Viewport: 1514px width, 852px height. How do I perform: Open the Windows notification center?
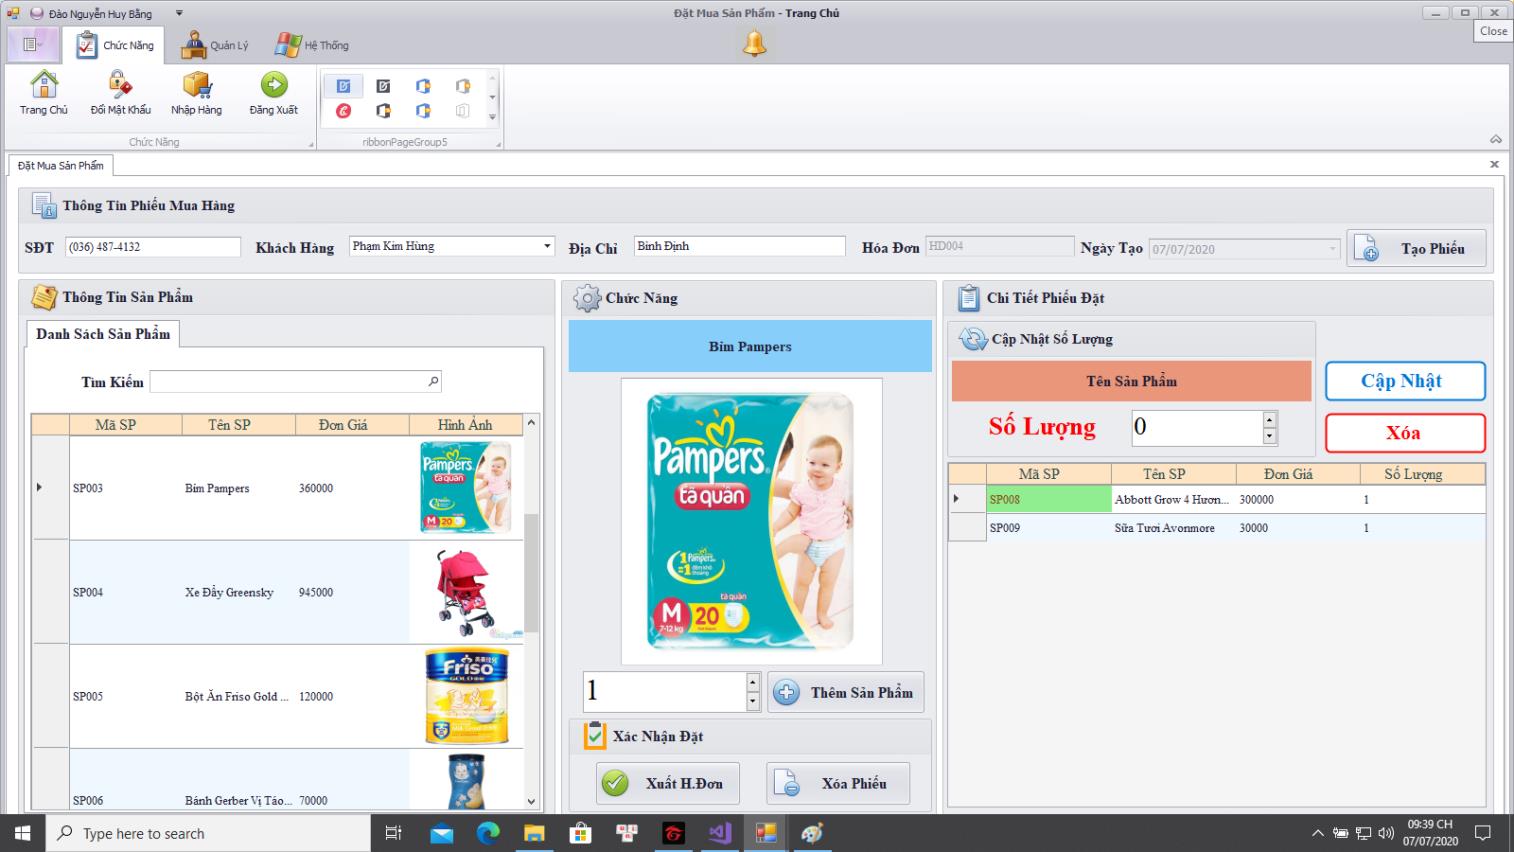[1483, 833]
